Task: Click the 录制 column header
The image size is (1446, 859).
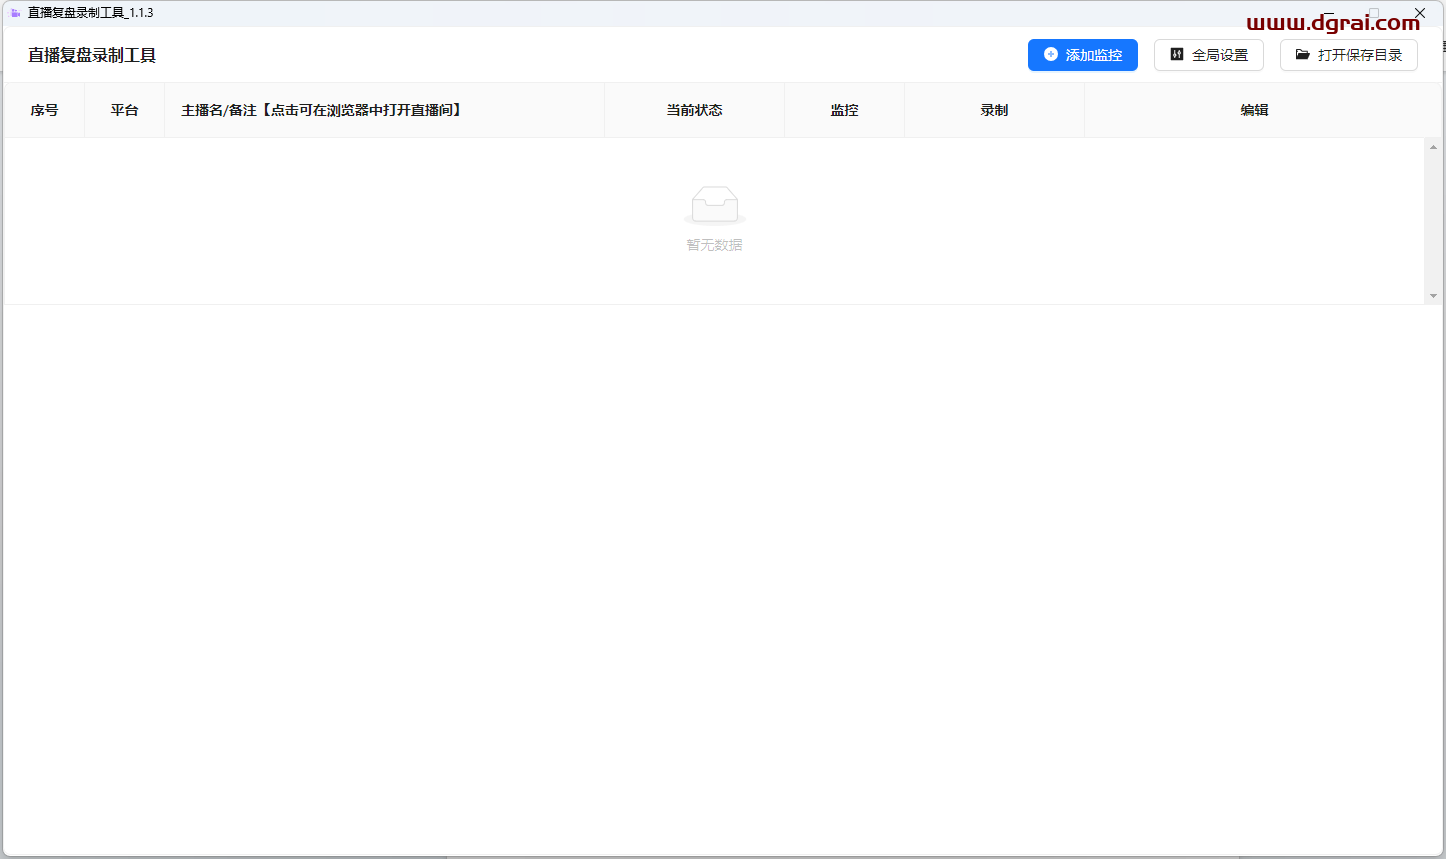Action: point(994,110)
